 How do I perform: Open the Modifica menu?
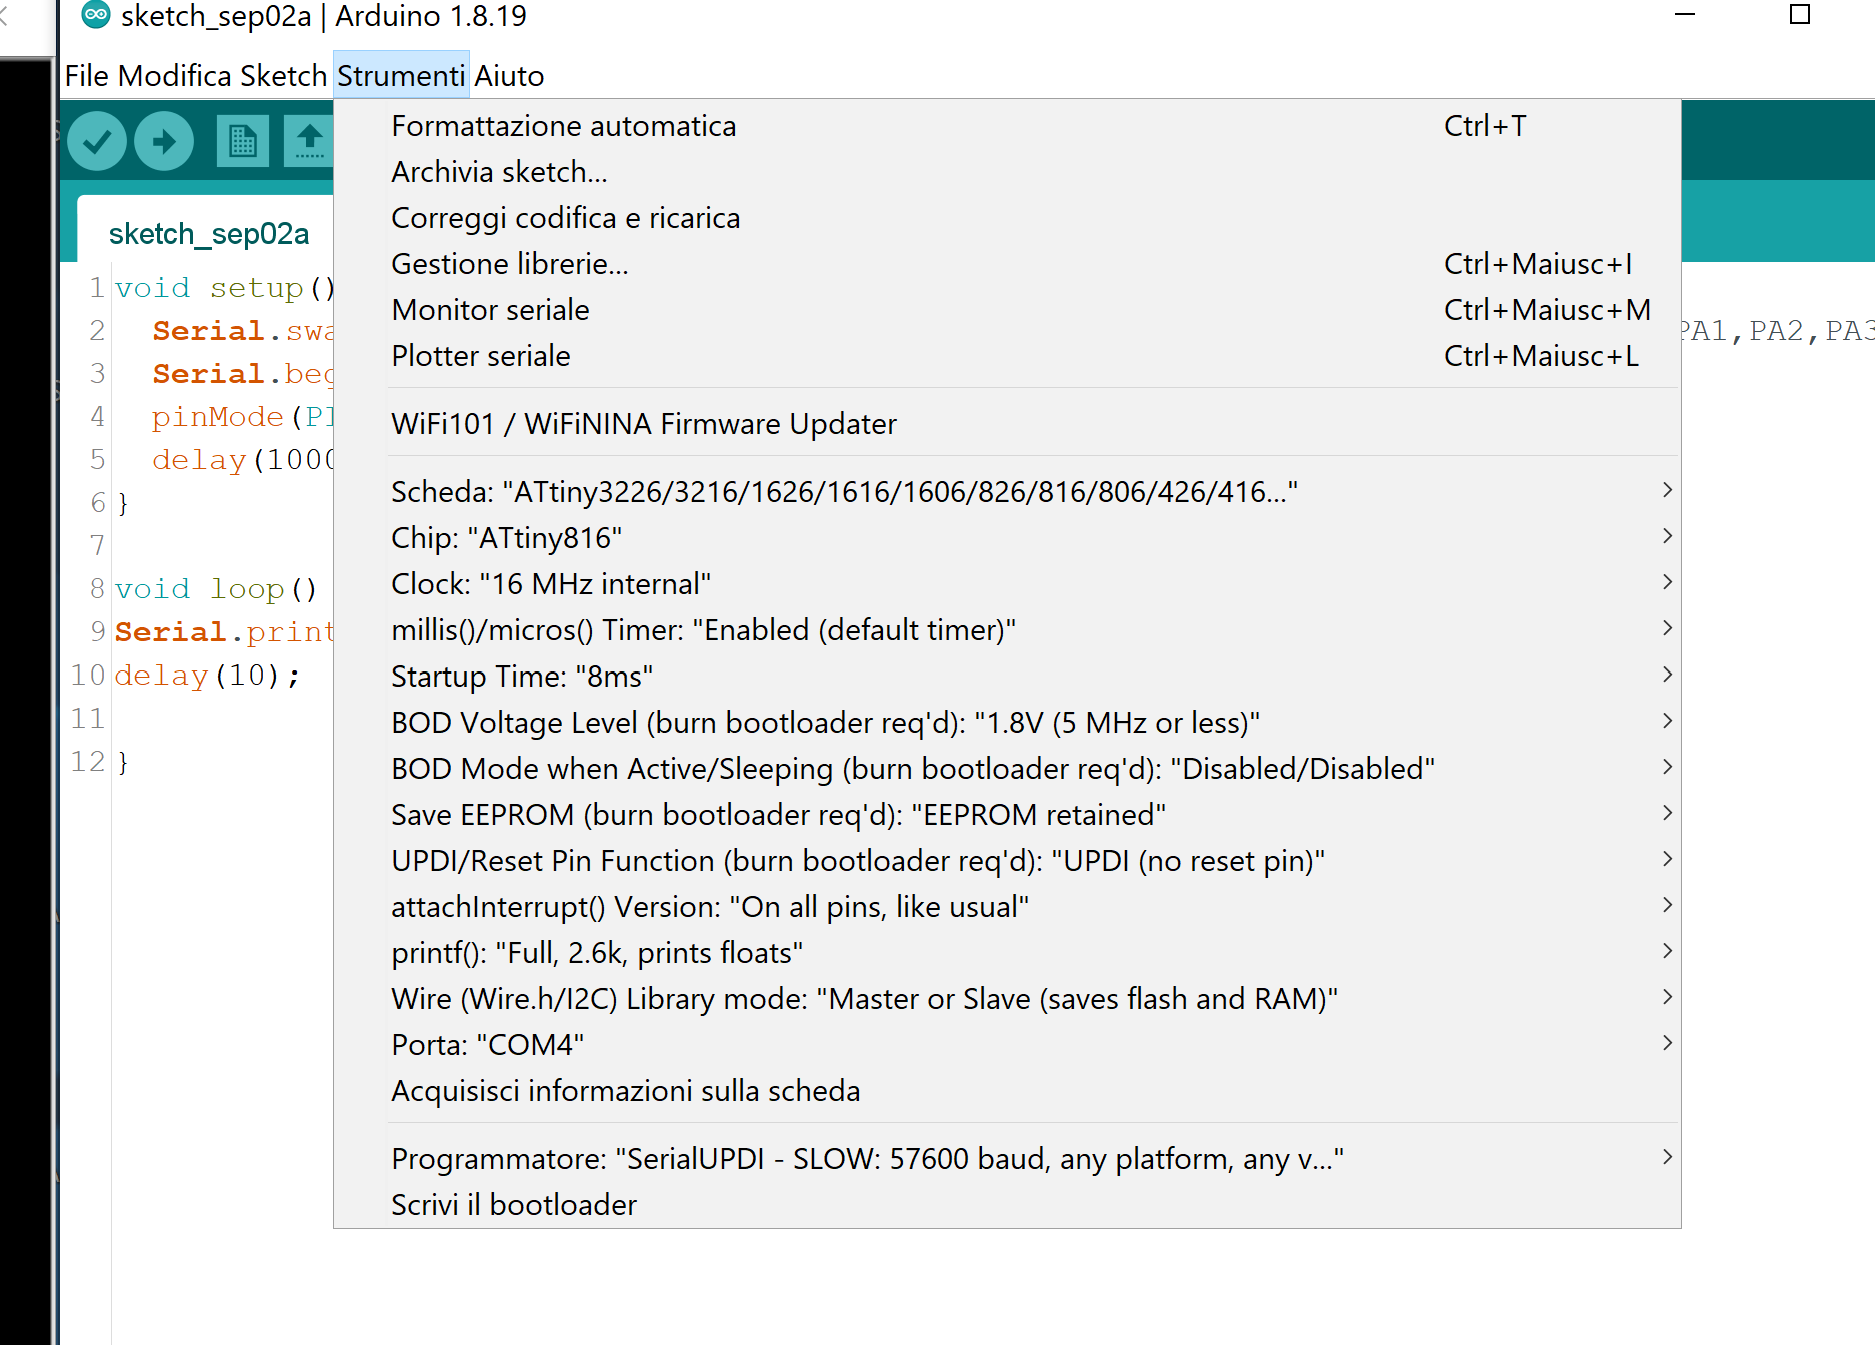[x=172, y=75]
